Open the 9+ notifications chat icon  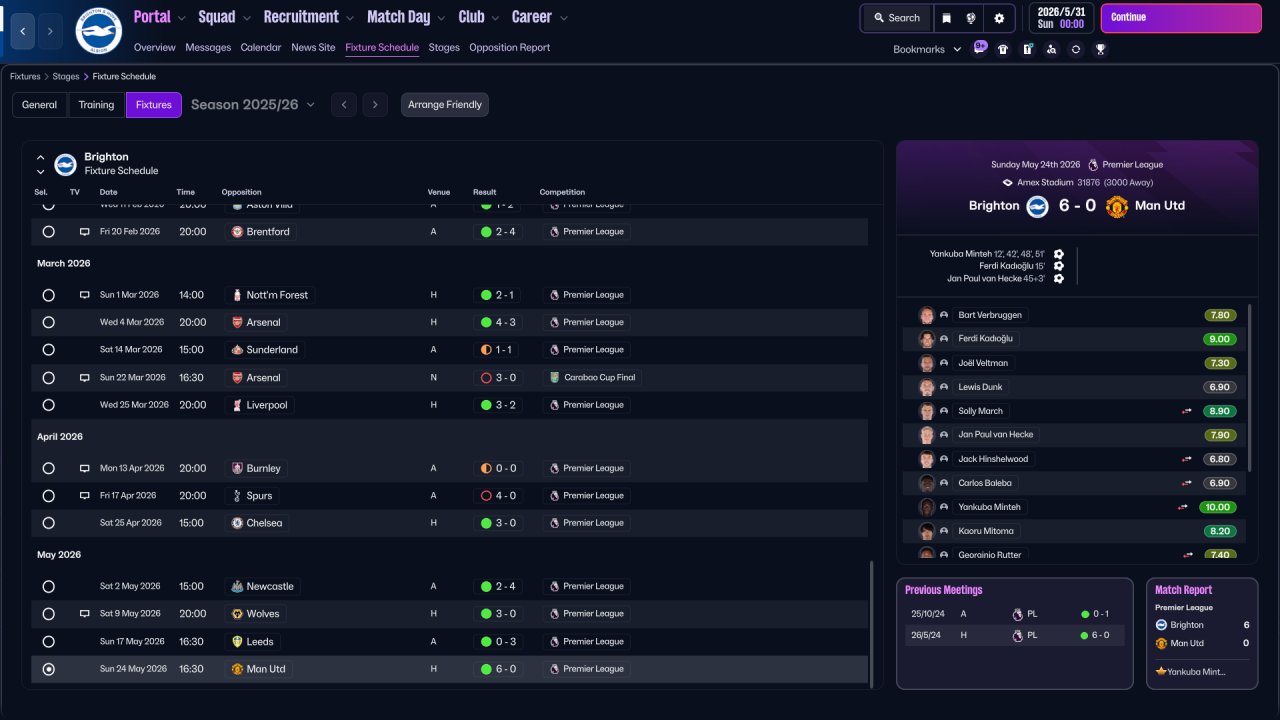980,48
